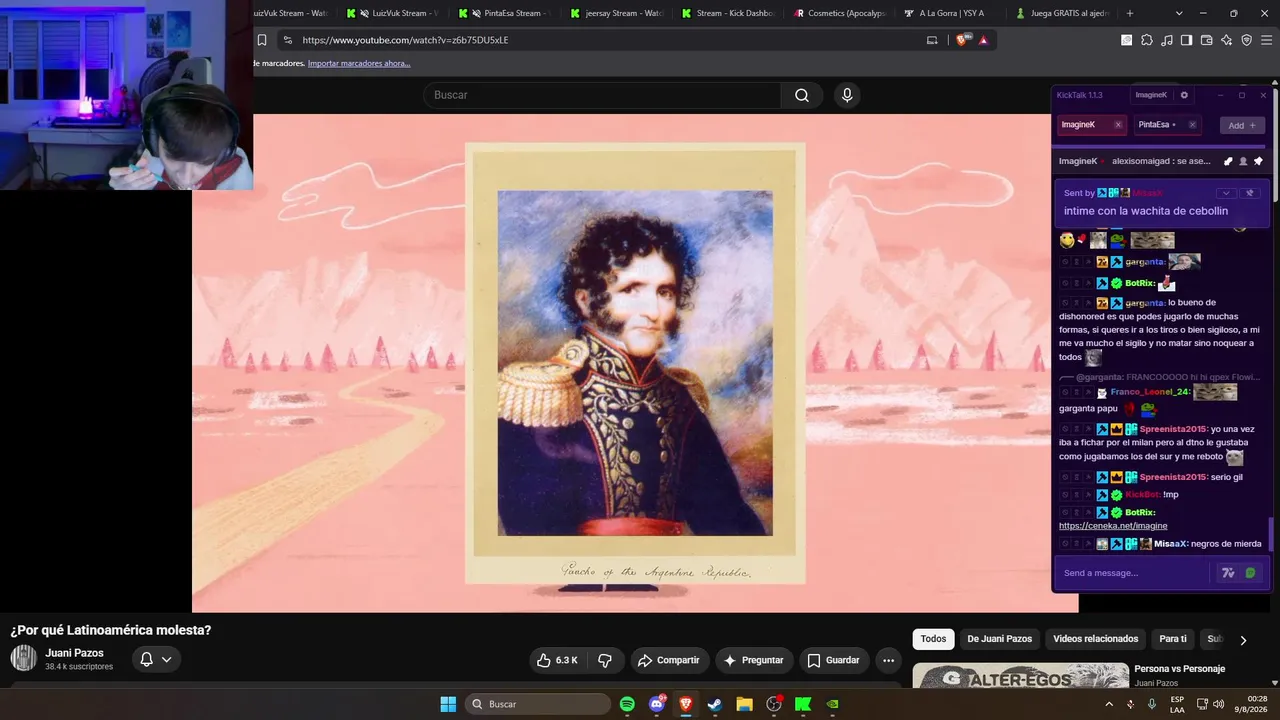Image resolution: width=1280 pixels, height=720 pixels.
Task: Open the Brave Rewards triangle icon
Action: pos(984,40)
